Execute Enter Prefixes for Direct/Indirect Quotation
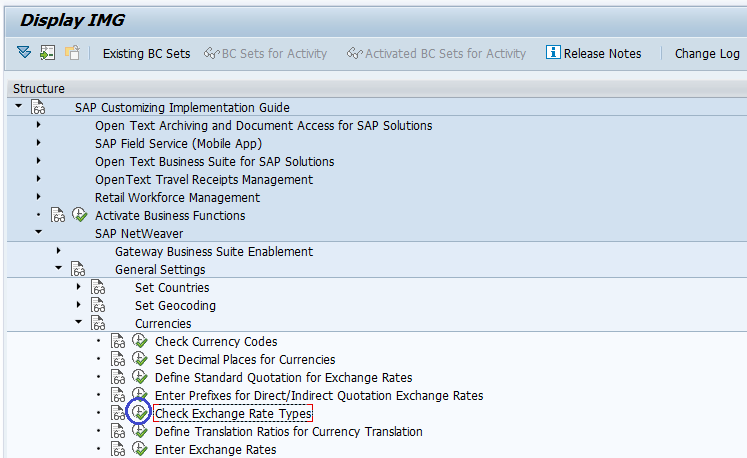The height and width of the screenshot is (458, 747). tap(140, 395)
